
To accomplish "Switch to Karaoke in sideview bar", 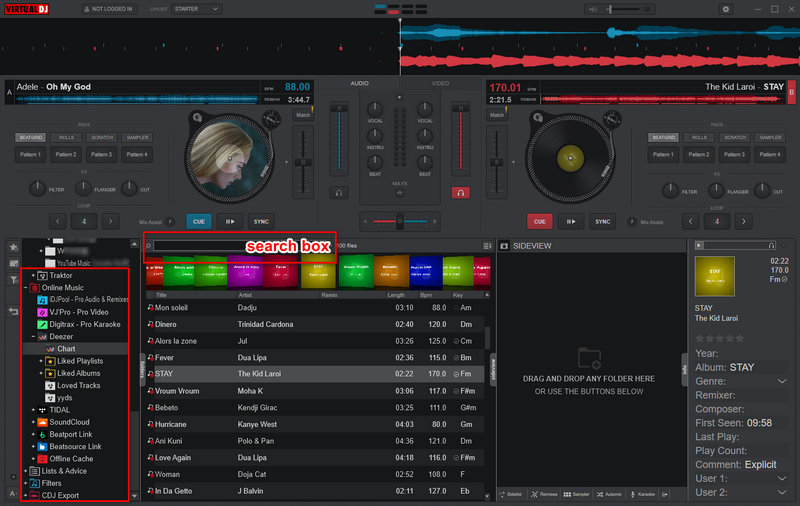I will pos(643,494).
